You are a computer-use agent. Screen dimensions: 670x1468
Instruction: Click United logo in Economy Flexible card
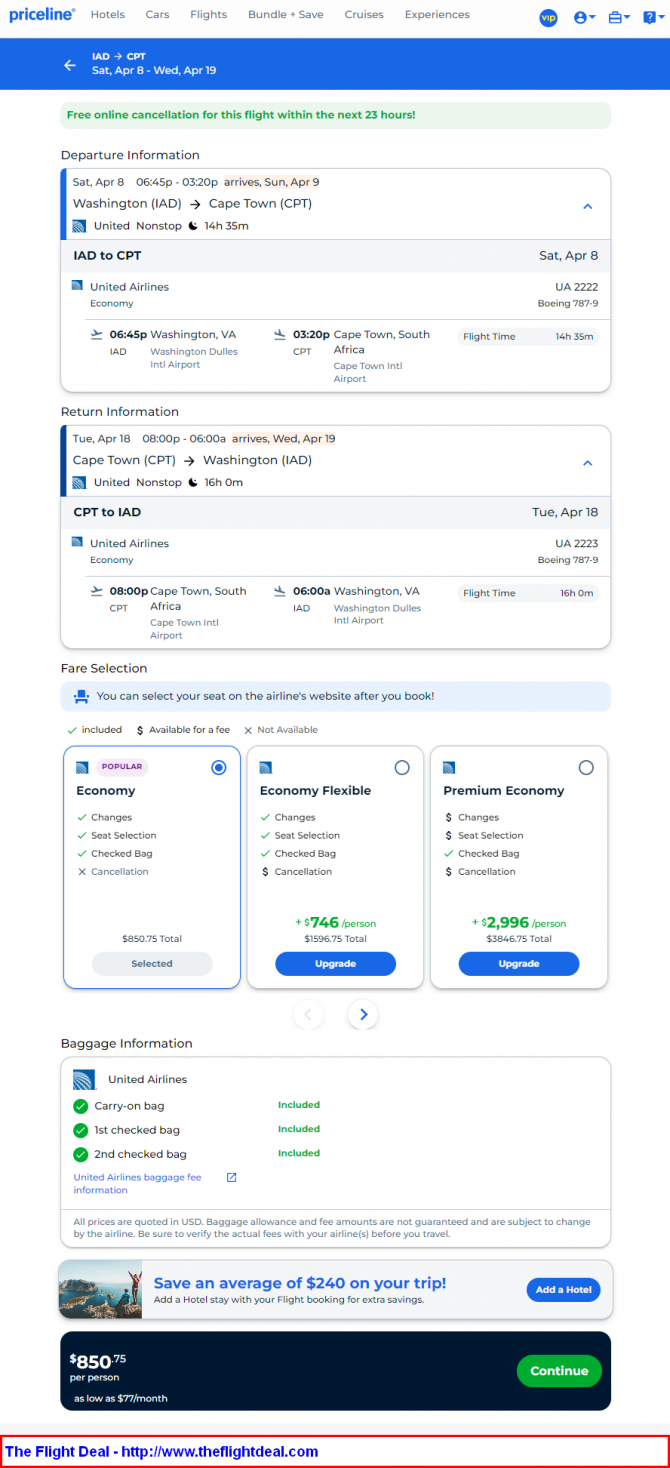266,768
